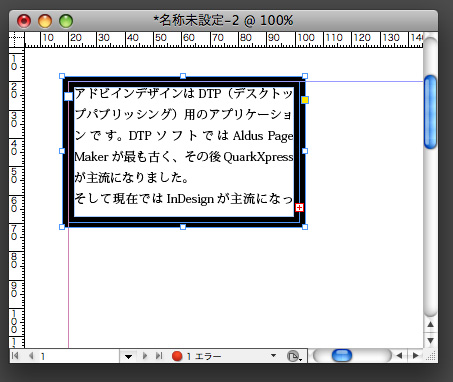Screen dimensions: 453x382
Task: Zoom window with the green button
Action: click(x=66, y=21)
